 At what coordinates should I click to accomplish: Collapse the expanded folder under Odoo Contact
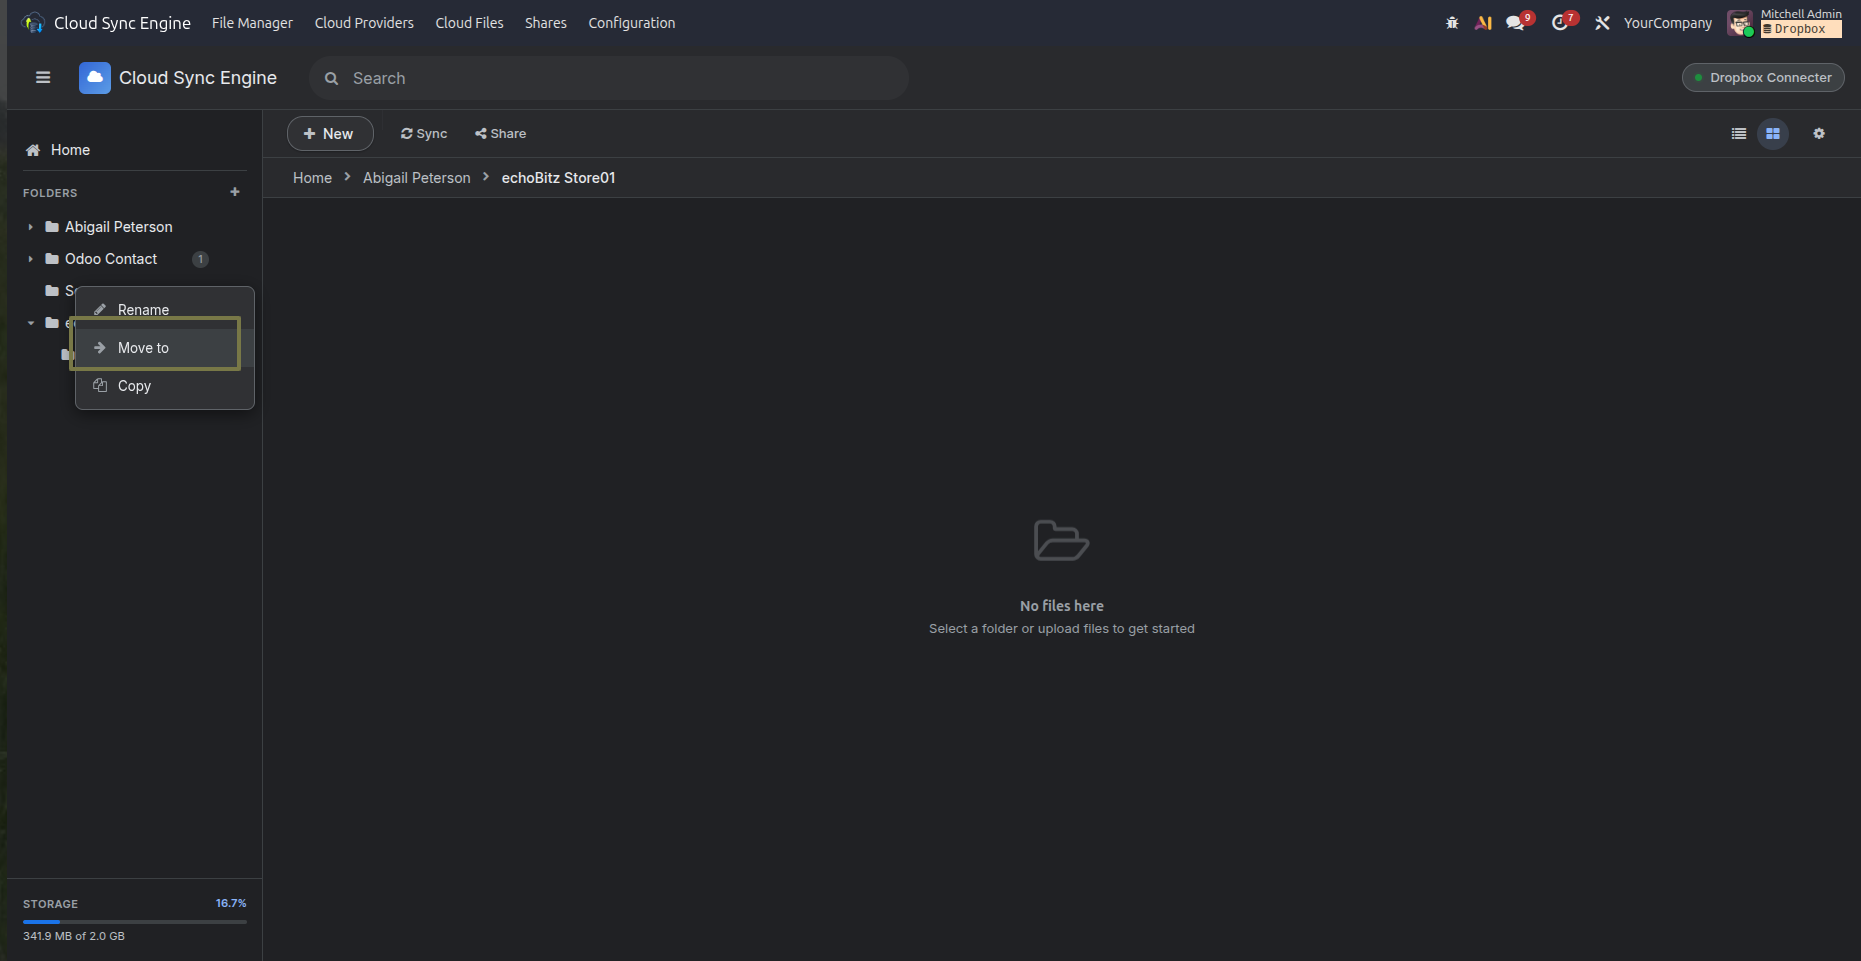31,323
